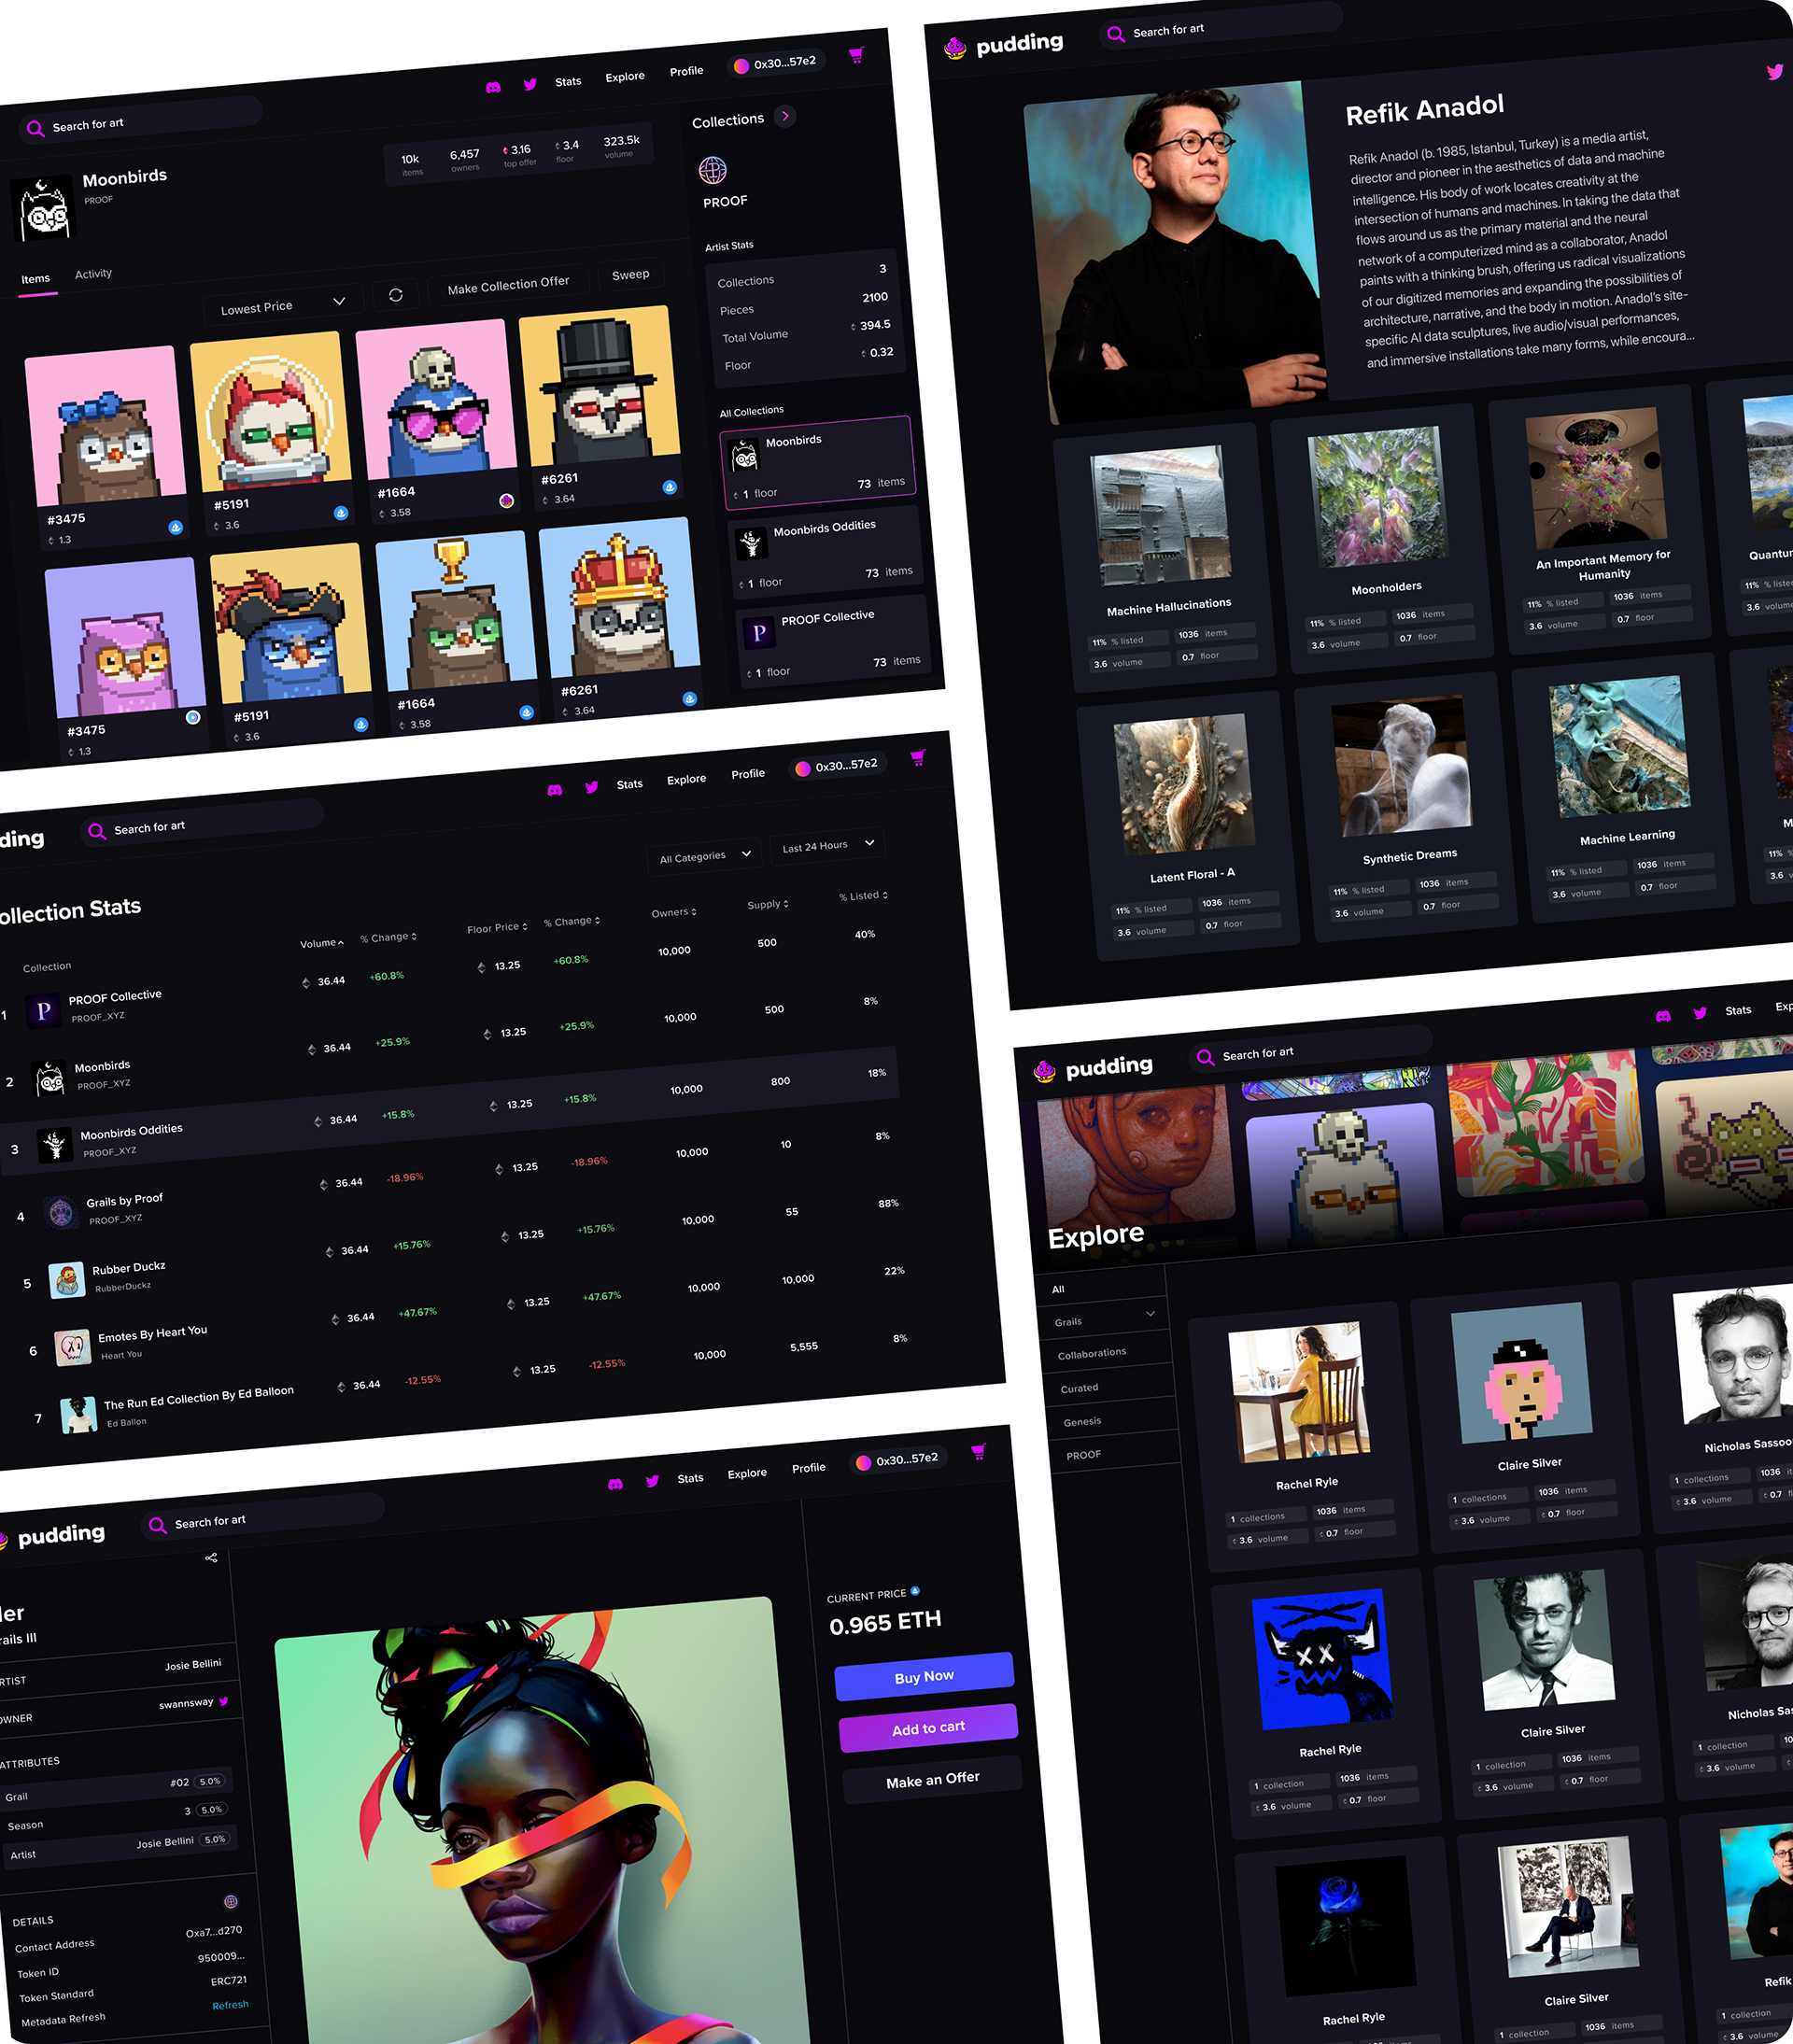Screen dimensions: 1793x2044
Task: Open the Lowest Price sort dropdown
Action: [x=282, y=304]
